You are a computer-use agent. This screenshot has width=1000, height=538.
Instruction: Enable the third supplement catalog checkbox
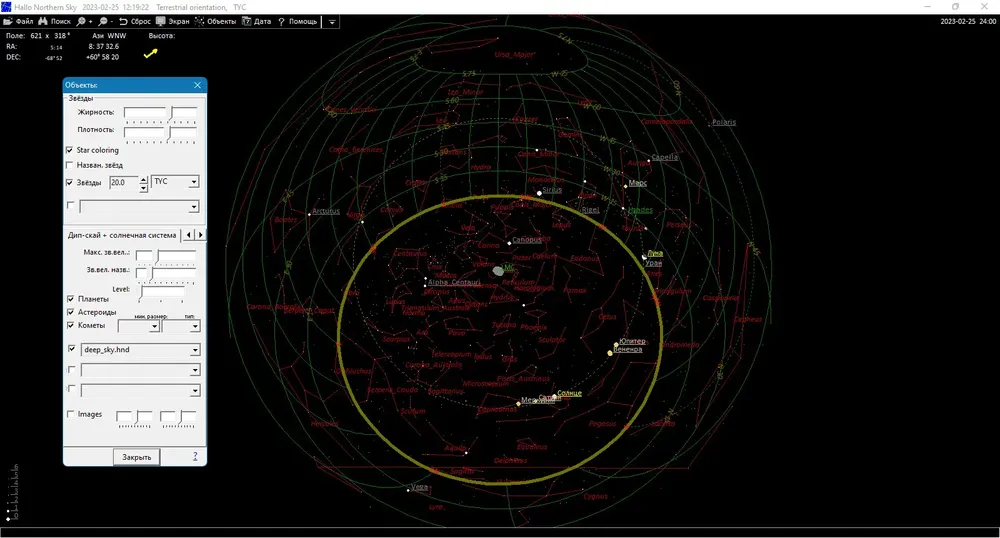pos(71,389)
